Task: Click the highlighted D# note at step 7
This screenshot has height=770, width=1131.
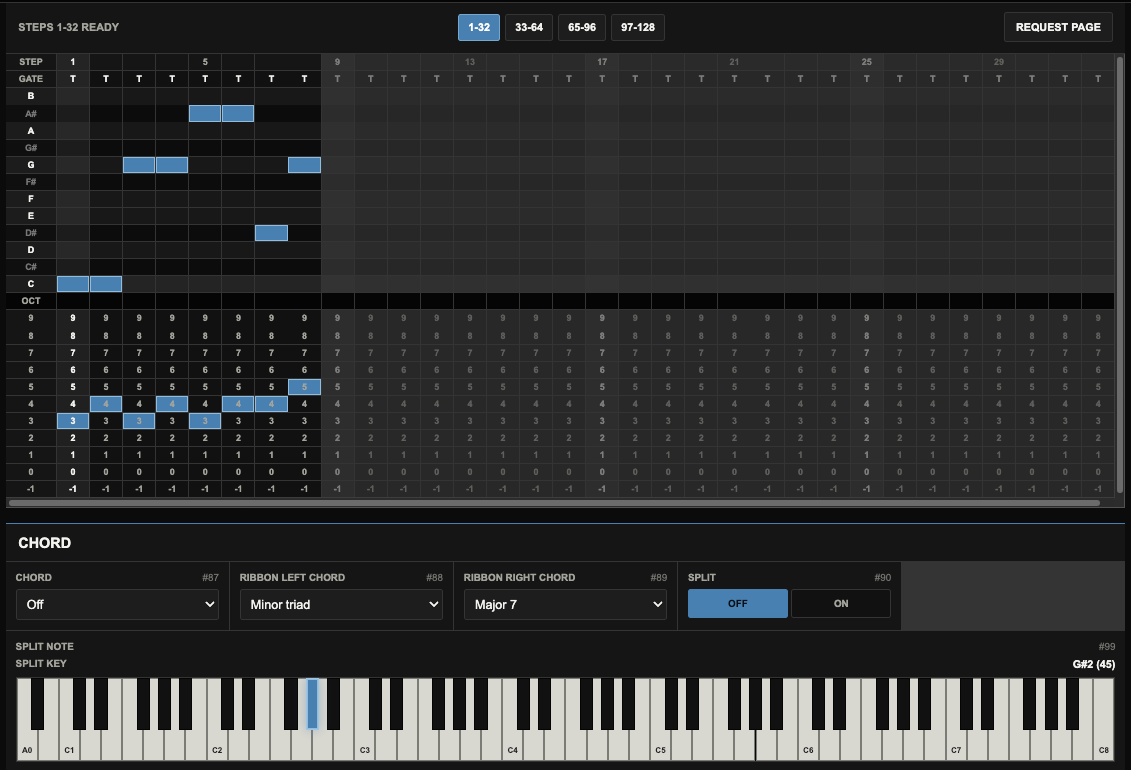Action: [271, 233]
